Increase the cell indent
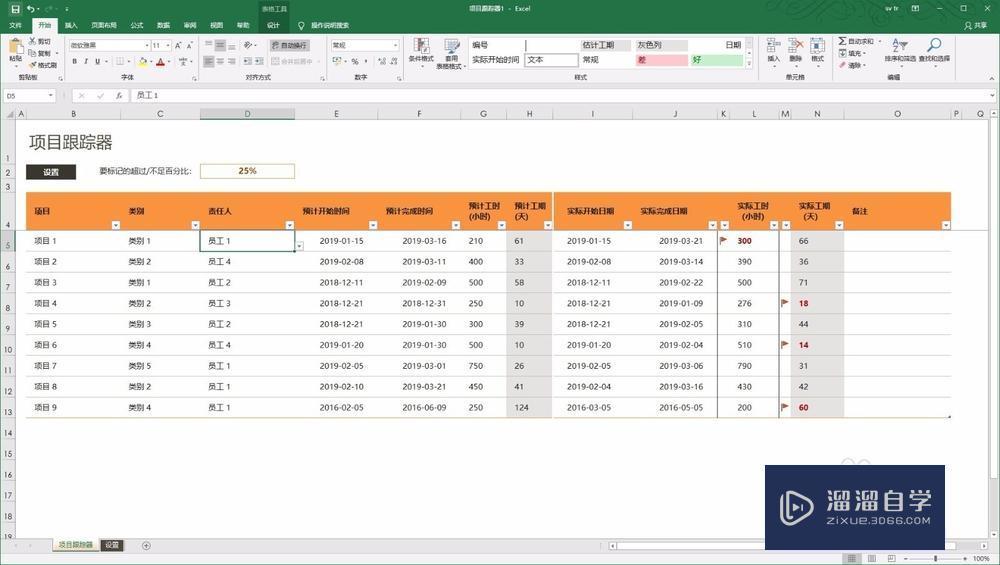The height and width of the screenshot is (565, 1000). [x=259, y=61]
